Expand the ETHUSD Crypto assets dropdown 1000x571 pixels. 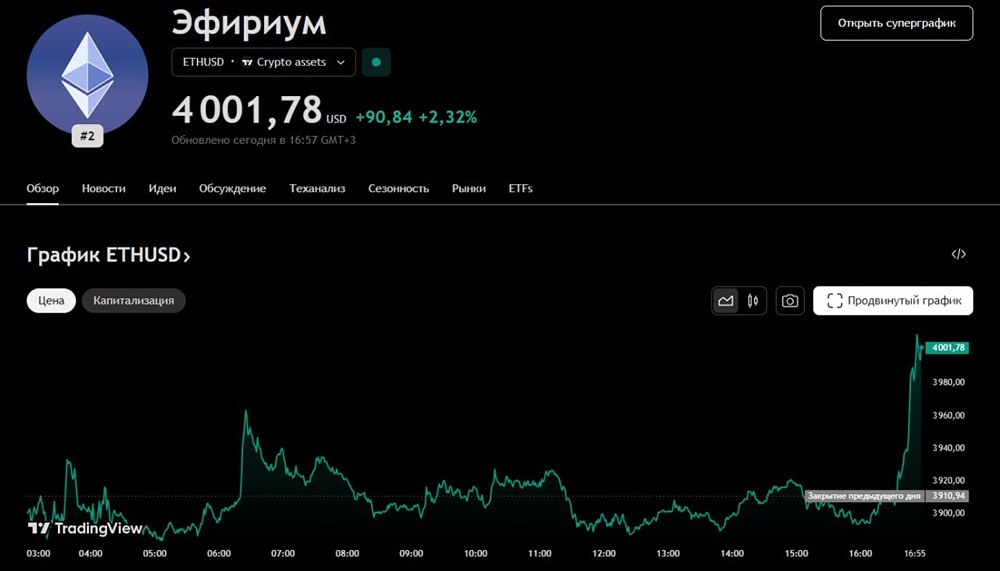pyautogui.click(x=263, y=62)
